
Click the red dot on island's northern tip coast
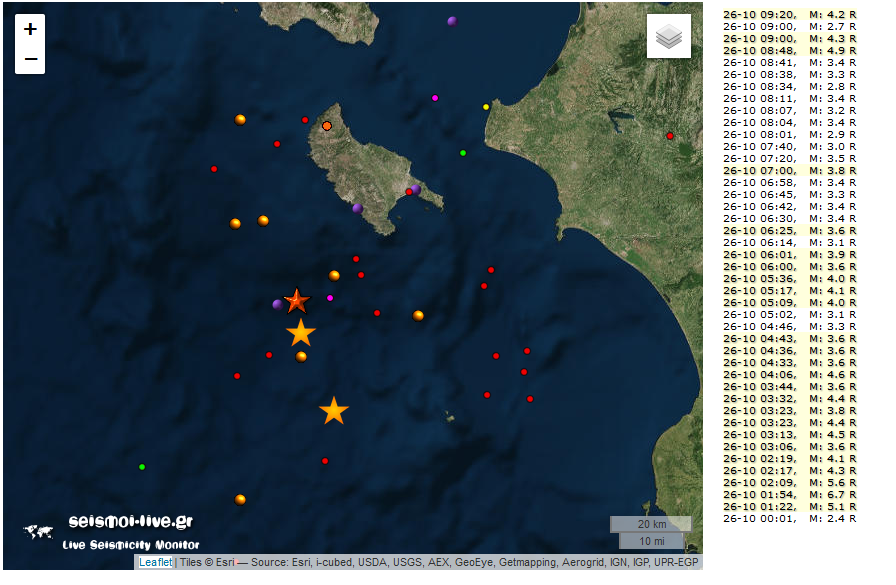click(x=305, y=120)
